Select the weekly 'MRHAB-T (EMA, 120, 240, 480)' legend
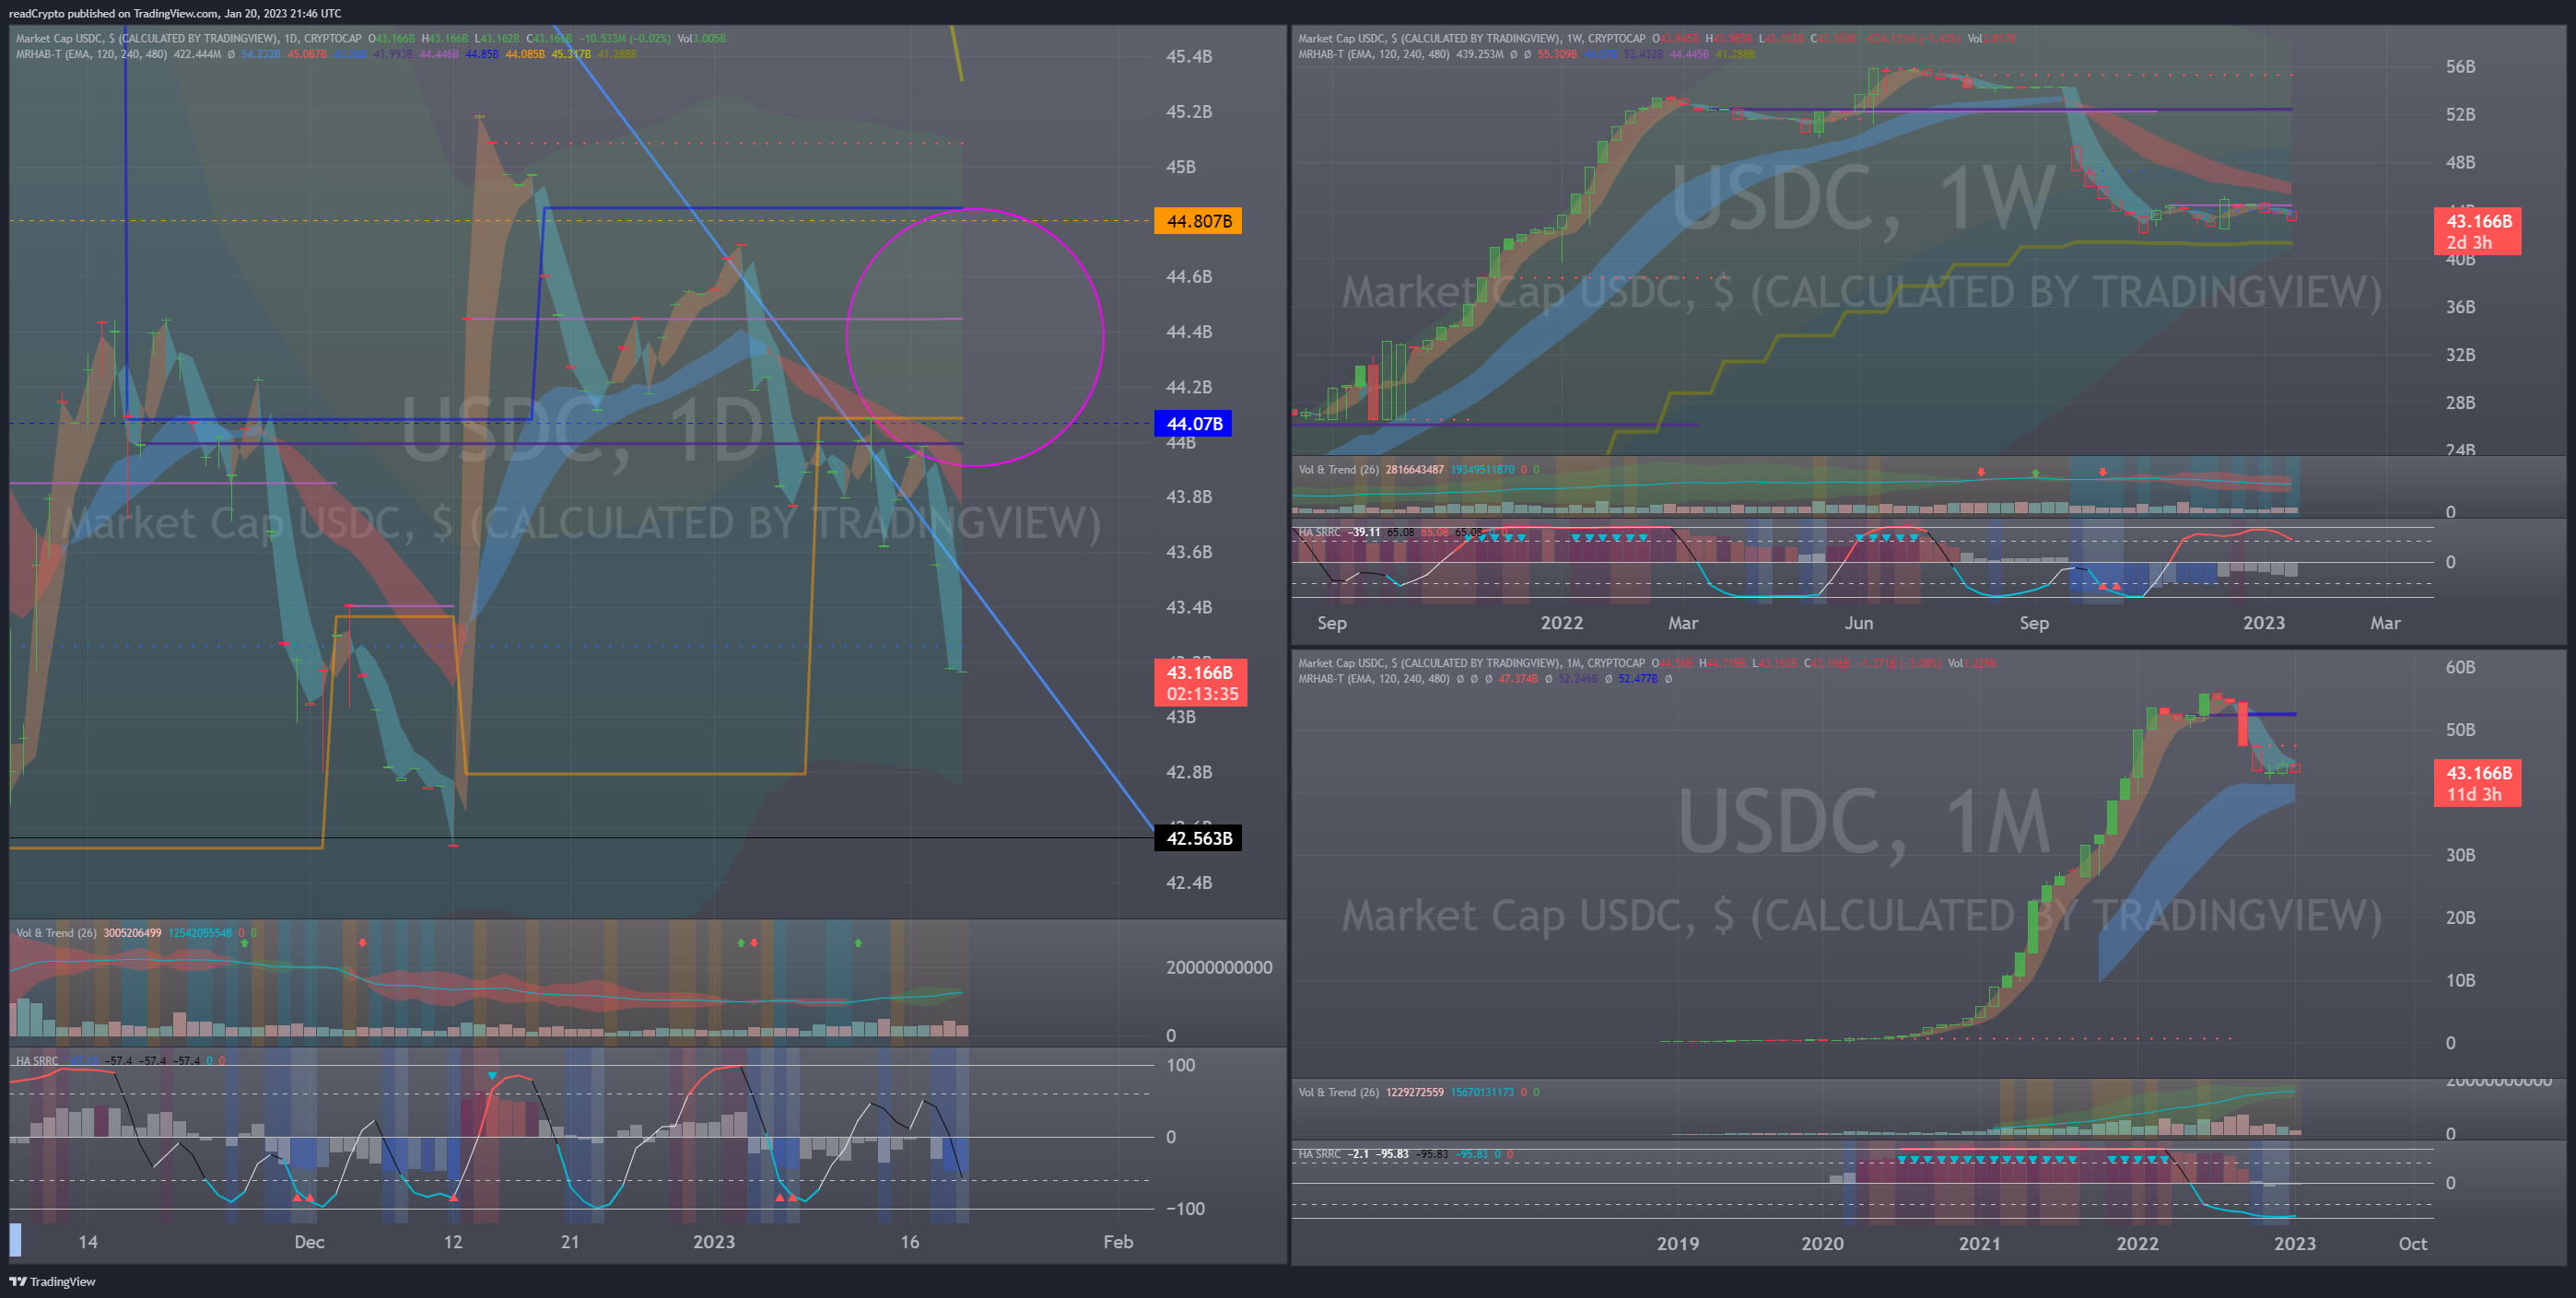This screenshot has width=2576, height=1298. (x=1374, y=54)
